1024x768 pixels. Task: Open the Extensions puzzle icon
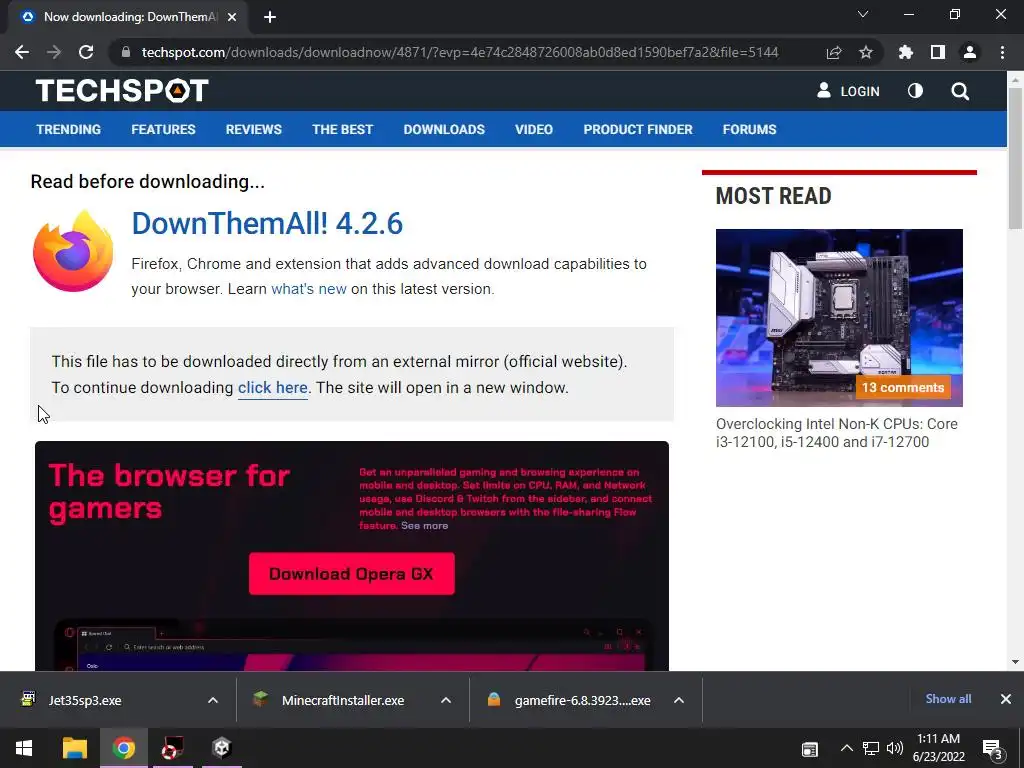906,52
